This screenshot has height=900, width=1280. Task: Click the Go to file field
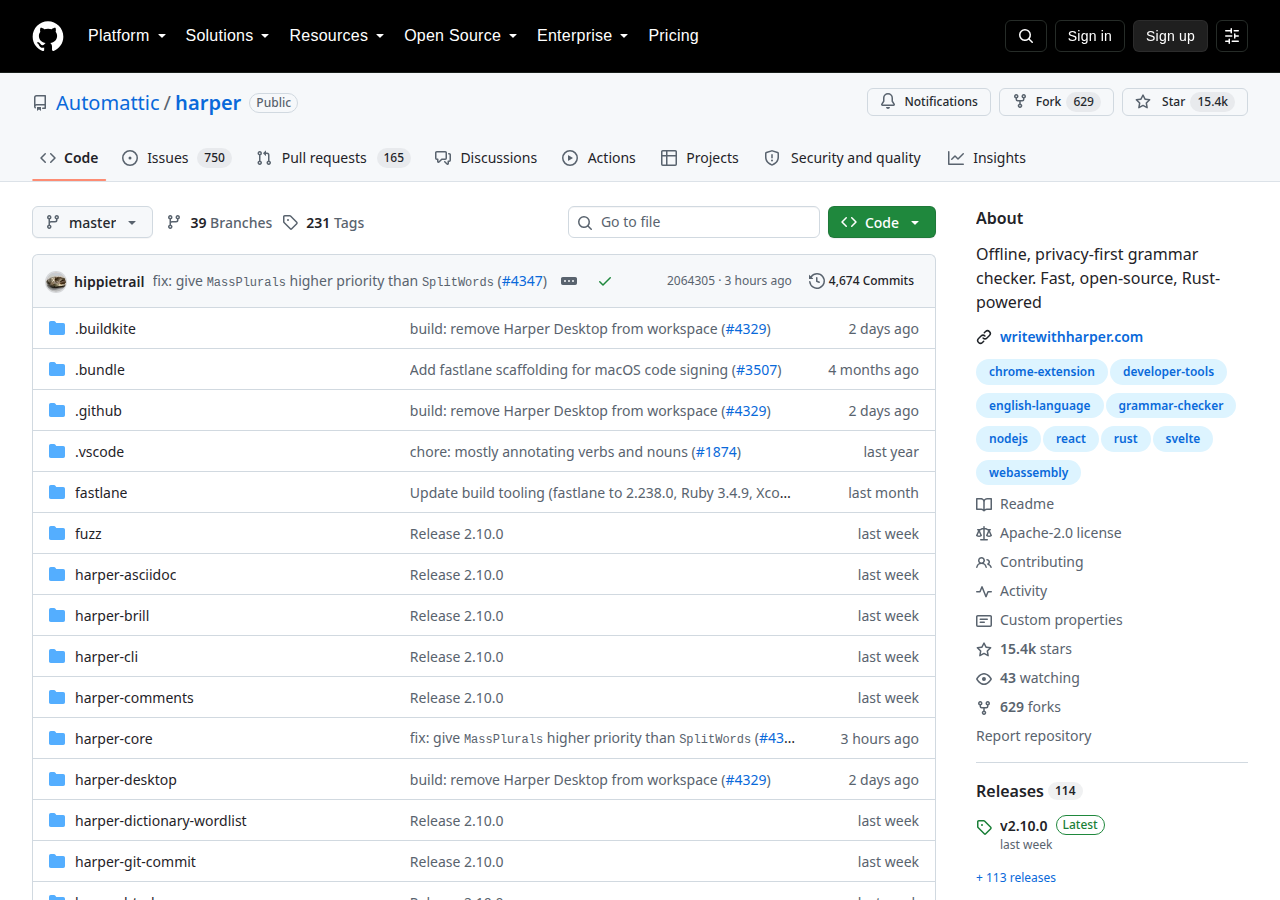[694, 222]
